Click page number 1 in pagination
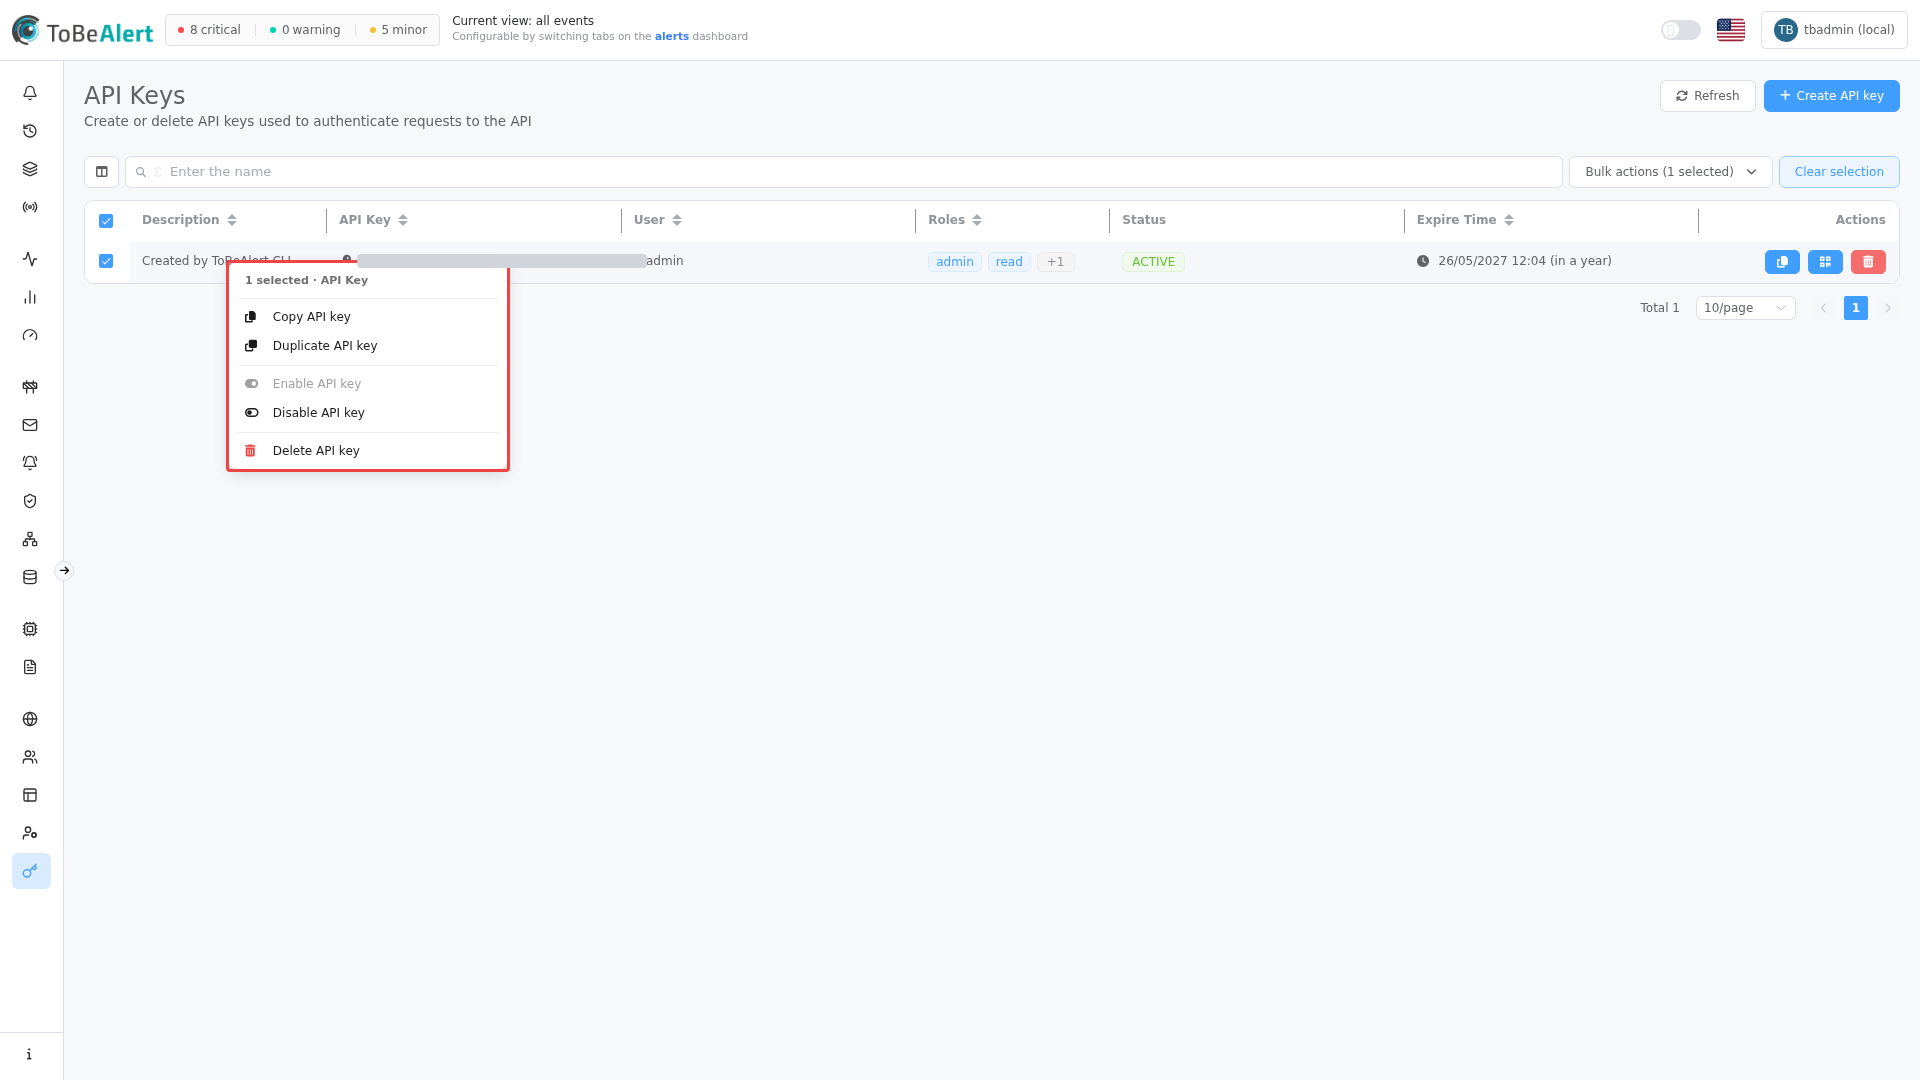Screen dimensions: 1920x1080 pos(1855,308)
